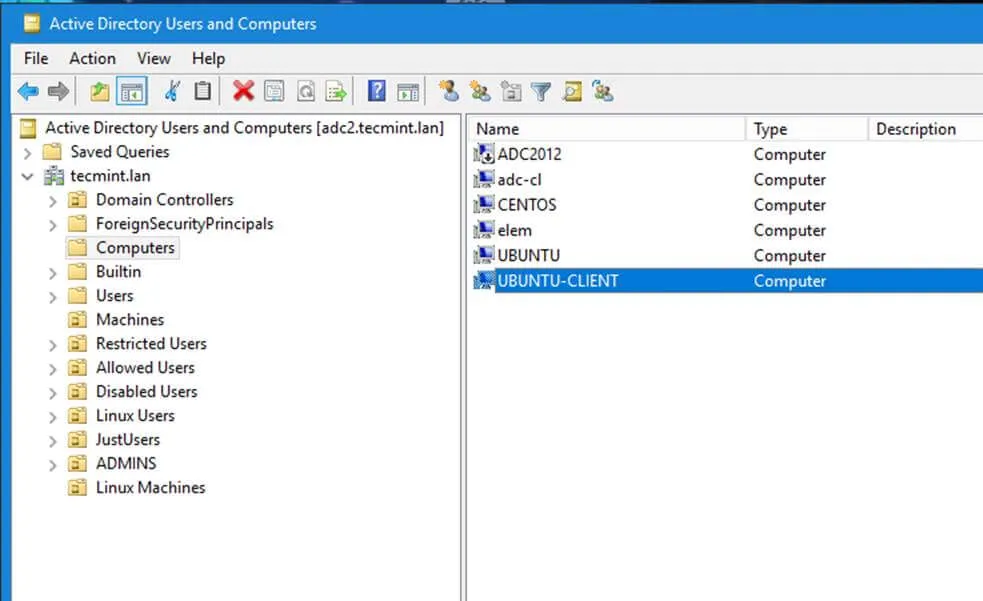Click the red Delete icon
This screenshot has height=601, width=983.
click(x=243, y=92)
